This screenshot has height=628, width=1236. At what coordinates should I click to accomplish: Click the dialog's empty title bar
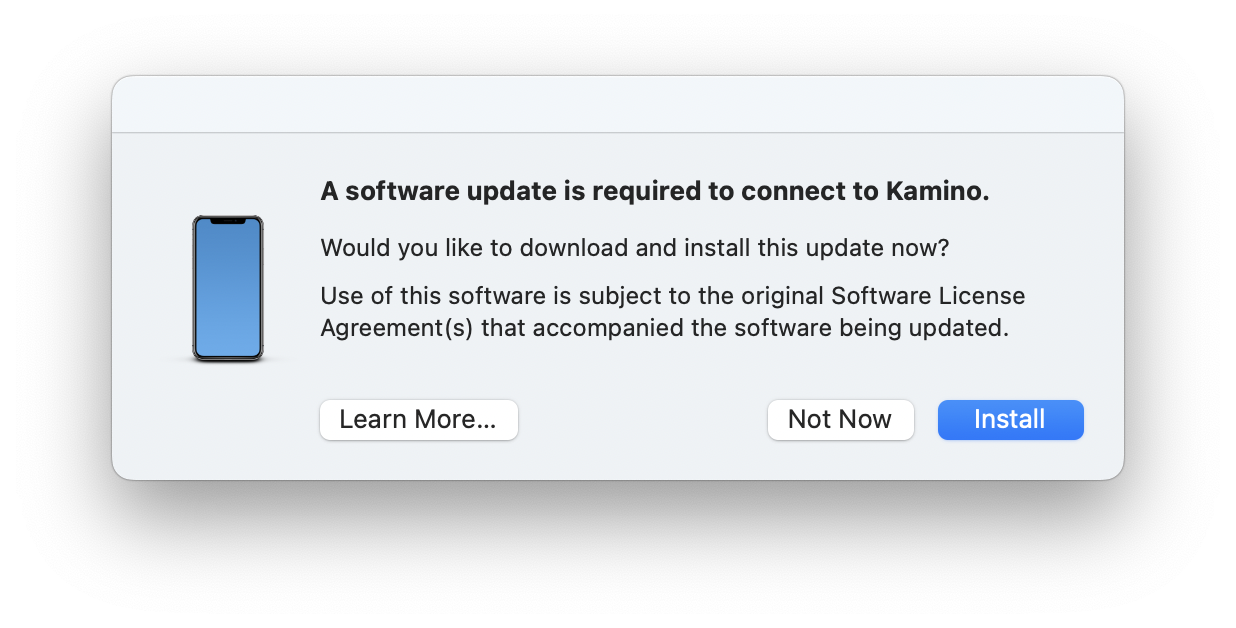click(x=617, y=105)
